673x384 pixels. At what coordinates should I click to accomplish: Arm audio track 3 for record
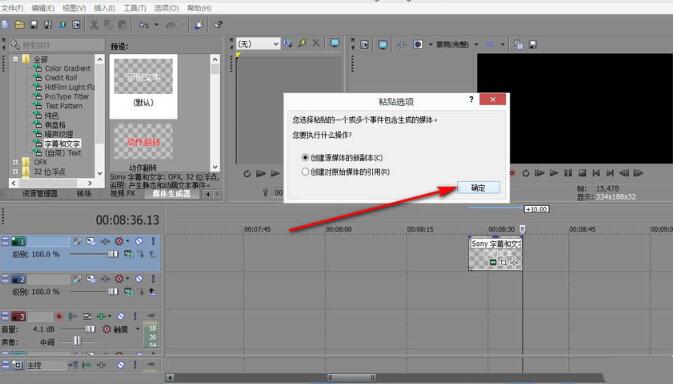[59, 317]
